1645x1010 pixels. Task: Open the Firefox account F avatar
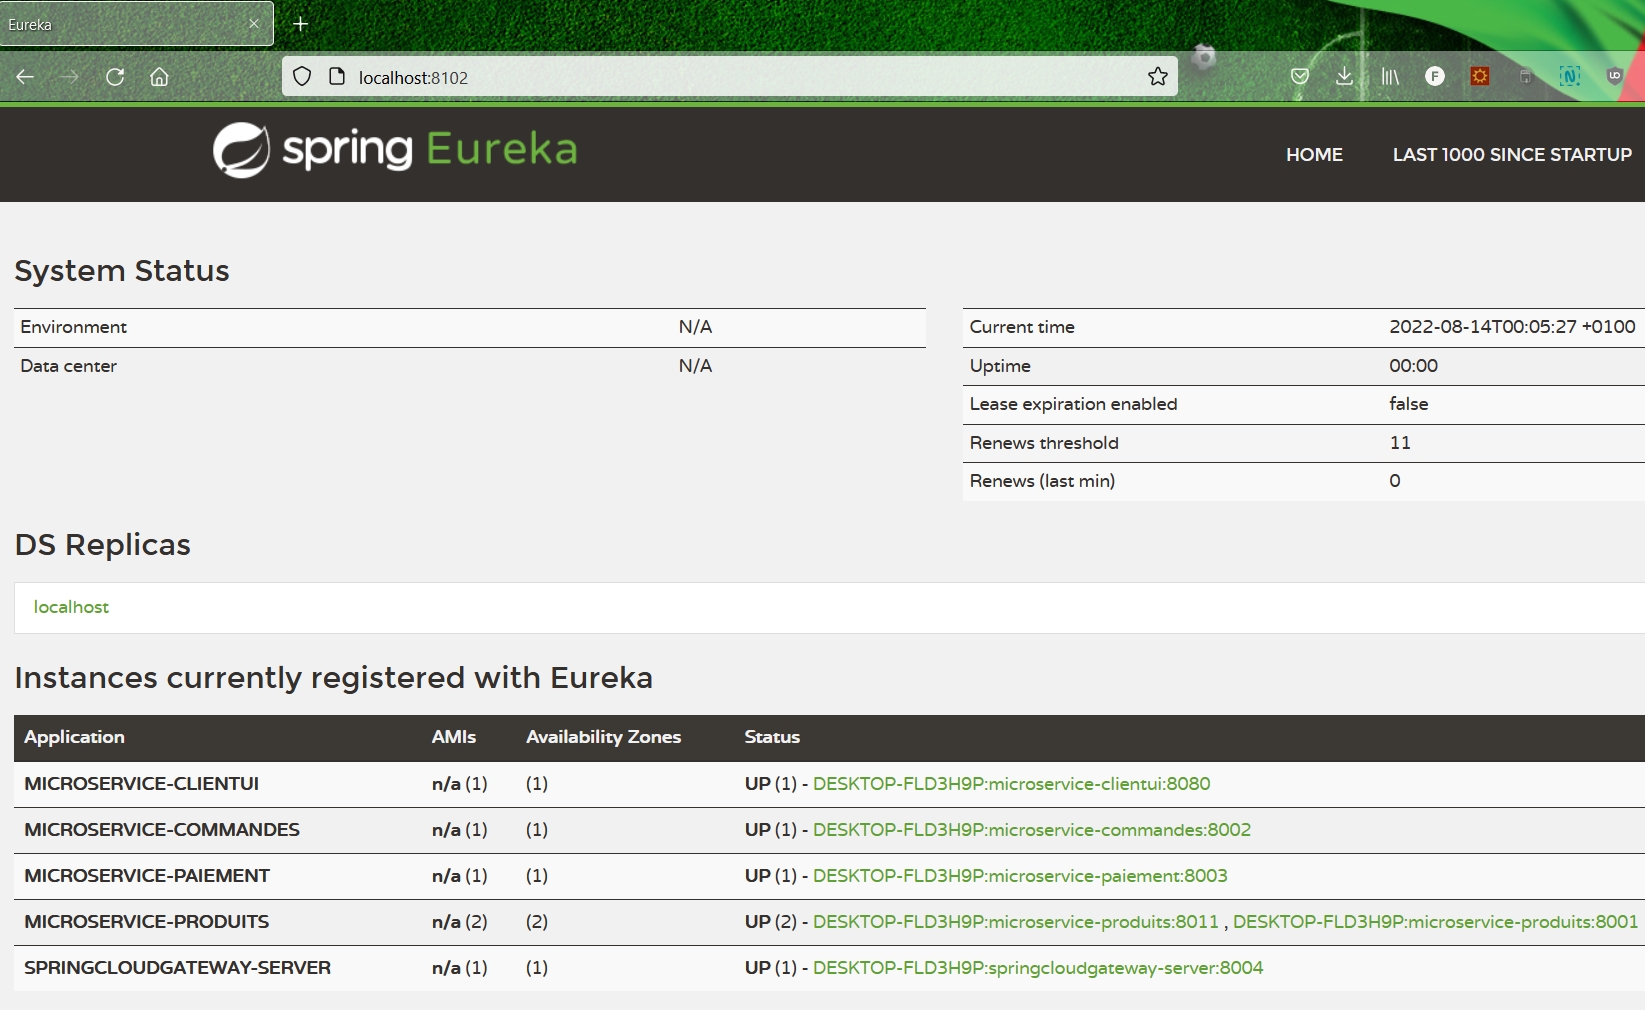point(1435,77)
